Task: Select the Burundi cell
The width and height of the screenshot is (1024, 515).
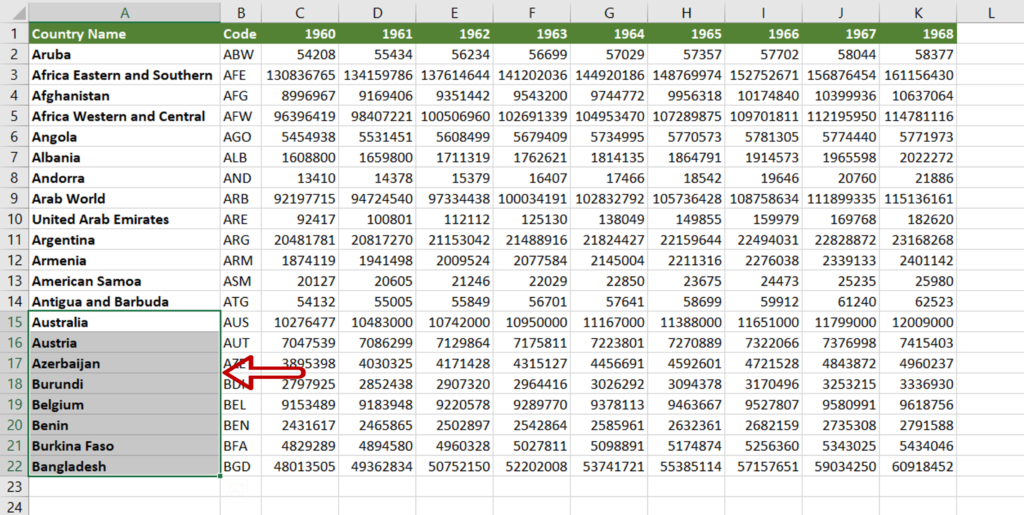Action: (124, 384)
